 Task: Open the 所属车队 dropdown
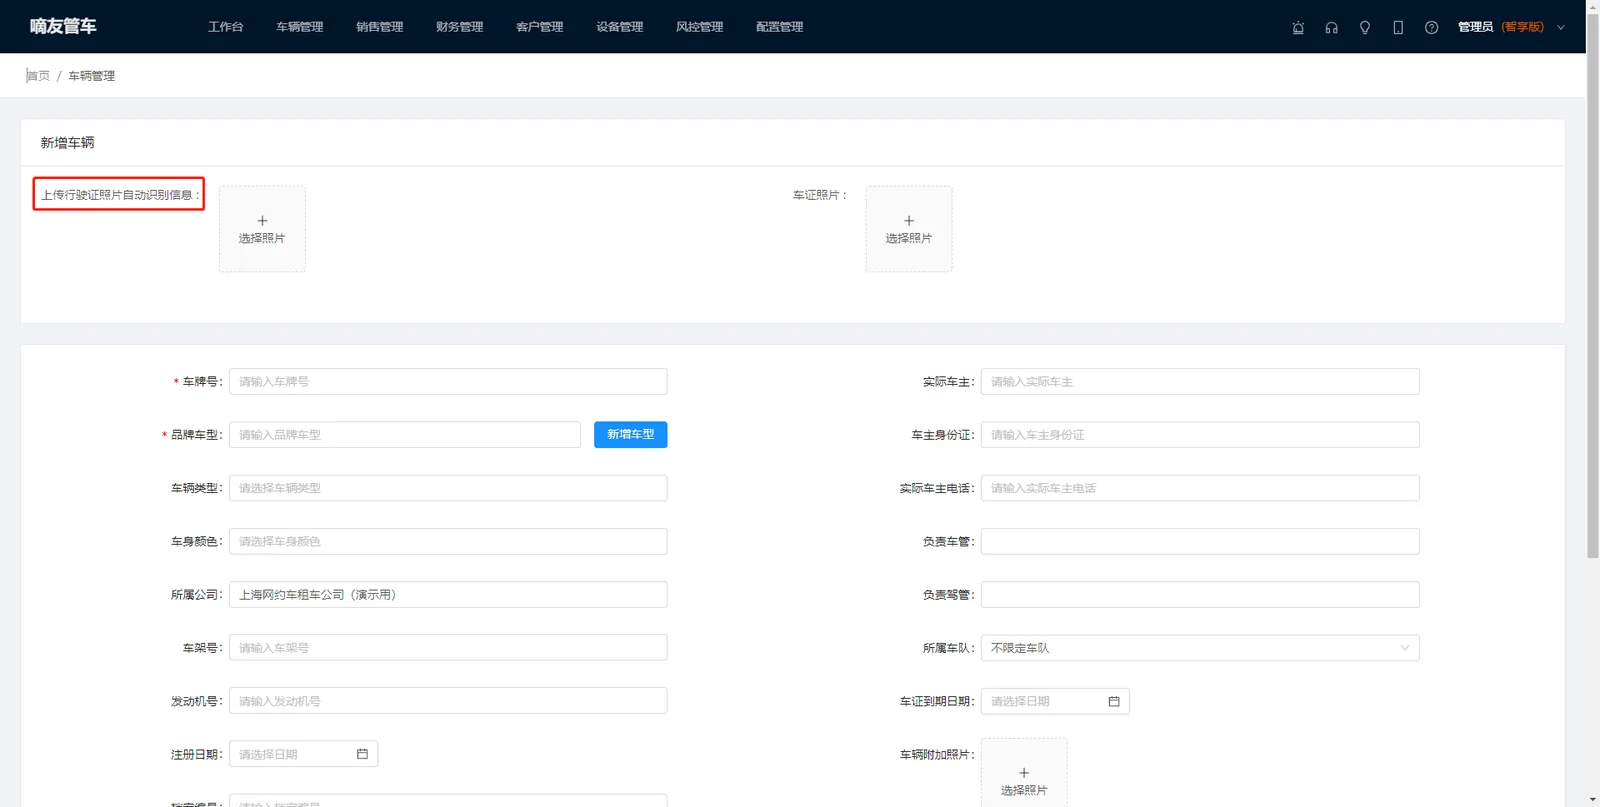point(1200,648)
